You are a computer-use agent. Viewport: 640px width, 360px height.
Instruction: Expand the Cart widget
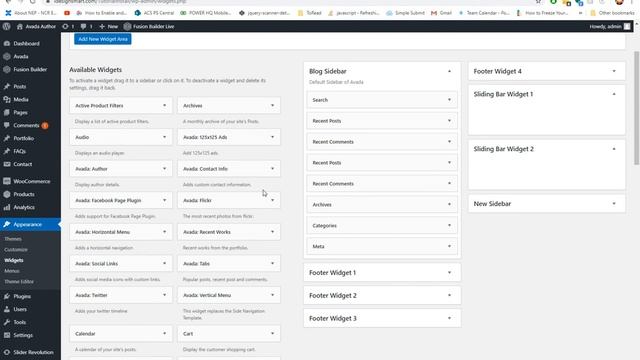coord(272,333)
